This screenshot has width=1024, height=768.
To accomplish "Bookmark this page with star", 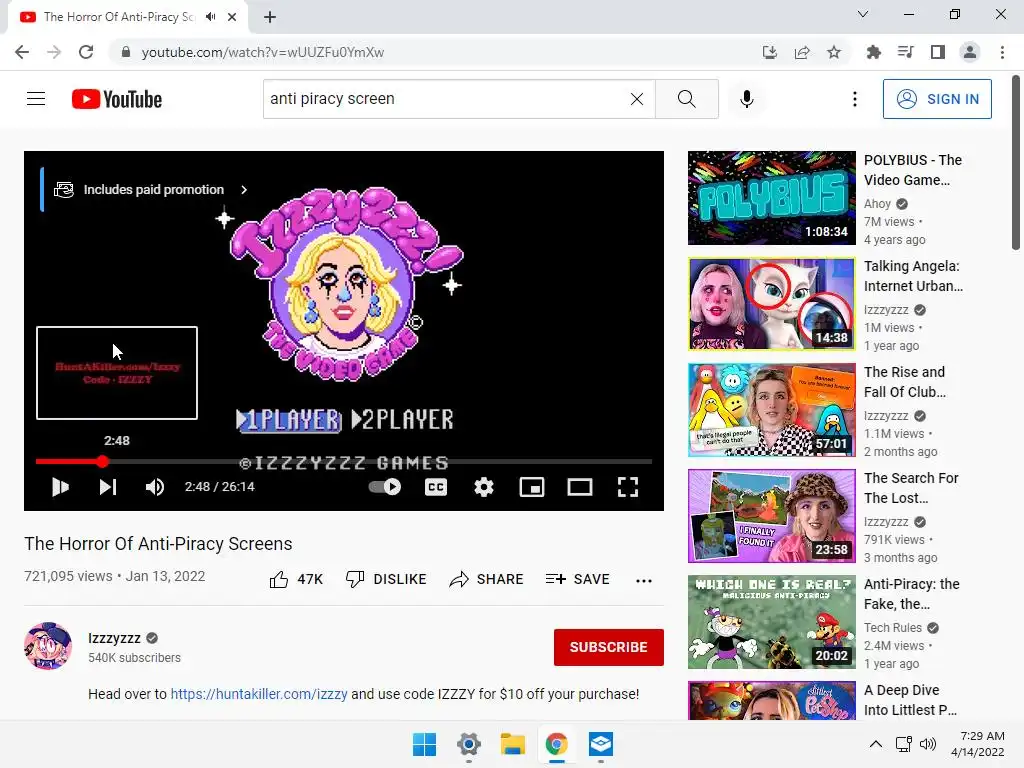I will pos(834,52).
